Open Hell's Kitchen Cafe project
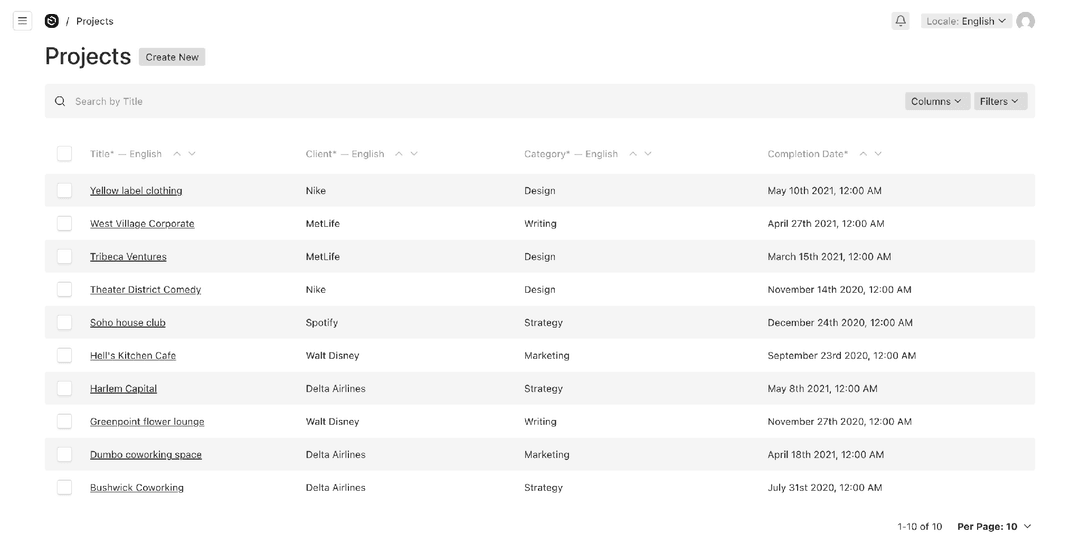Screen dimensions: 1080x547 tap(133, 356)
